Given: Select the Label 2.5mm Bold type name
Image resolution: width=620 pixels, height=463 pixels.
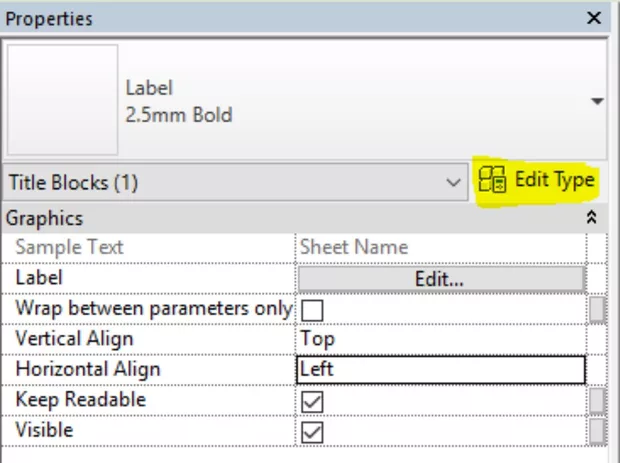Looking at the screenshot, I should tap(178, 102).
